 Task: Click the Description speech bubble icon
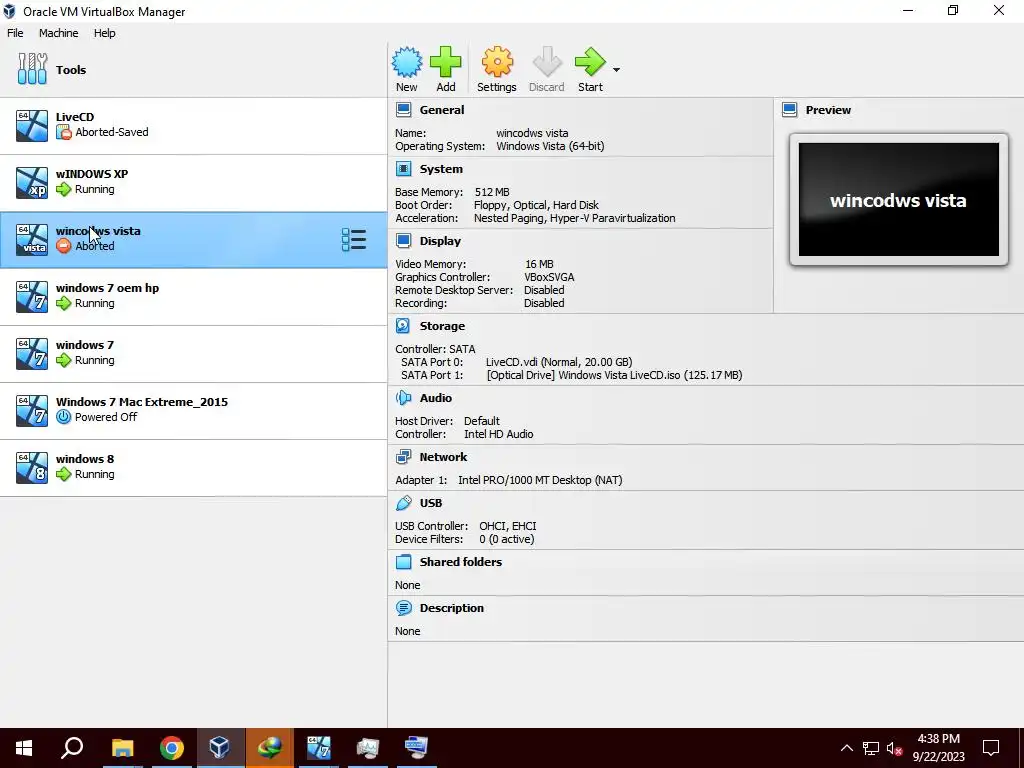[404, 607]
